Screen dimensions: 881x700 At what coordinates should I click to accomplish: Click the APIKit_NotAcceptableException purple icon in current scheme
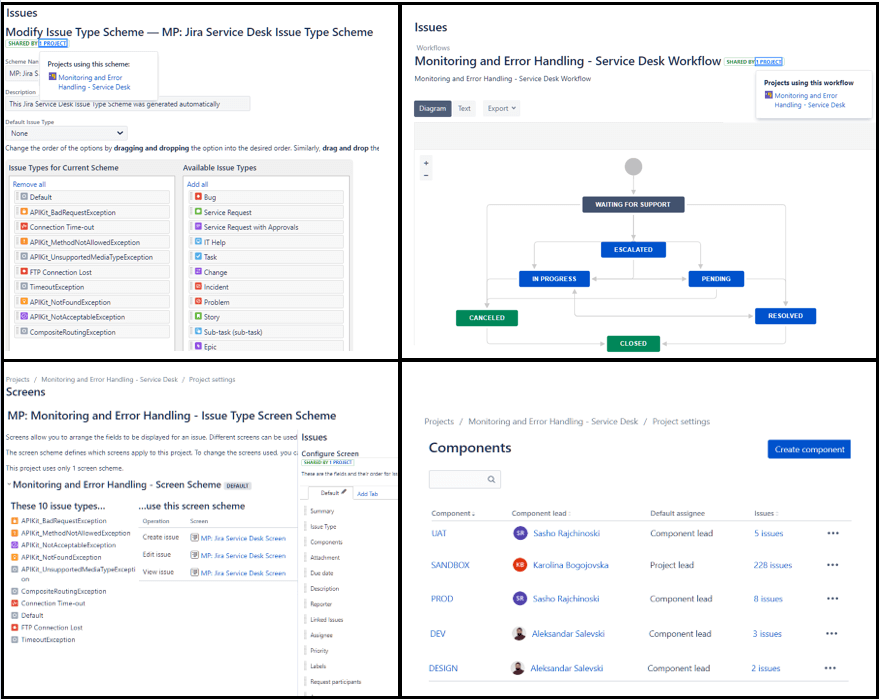[24, 316]
